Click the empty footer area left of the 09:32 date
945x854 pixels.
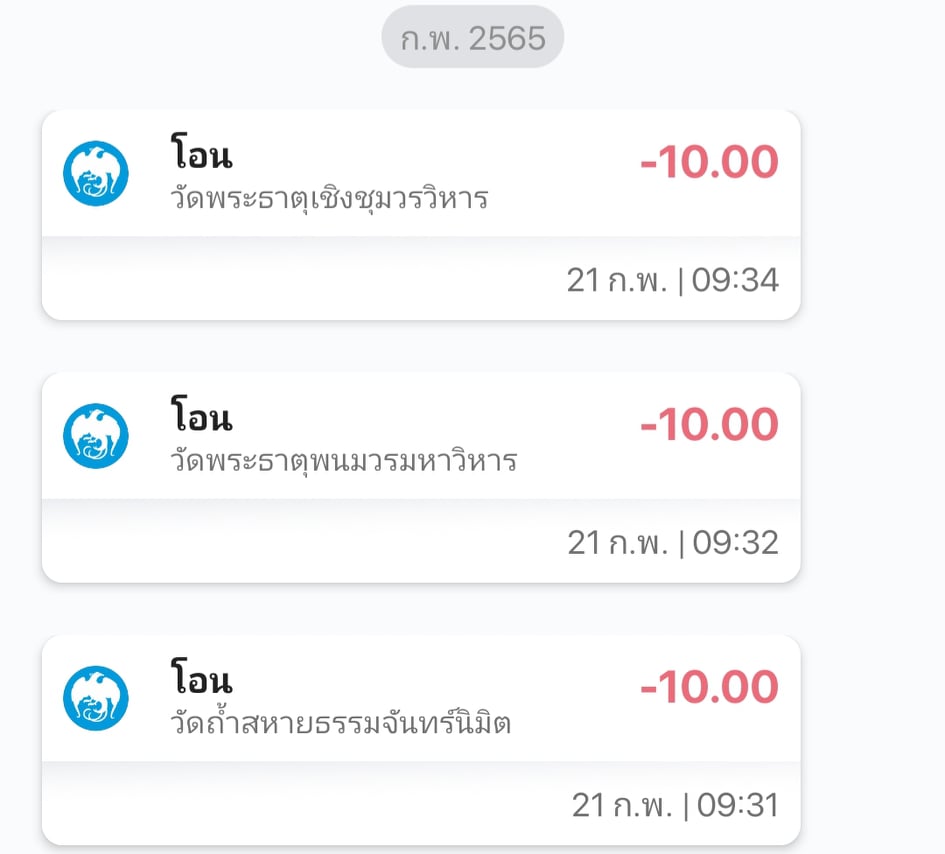[x=300, y=543]
